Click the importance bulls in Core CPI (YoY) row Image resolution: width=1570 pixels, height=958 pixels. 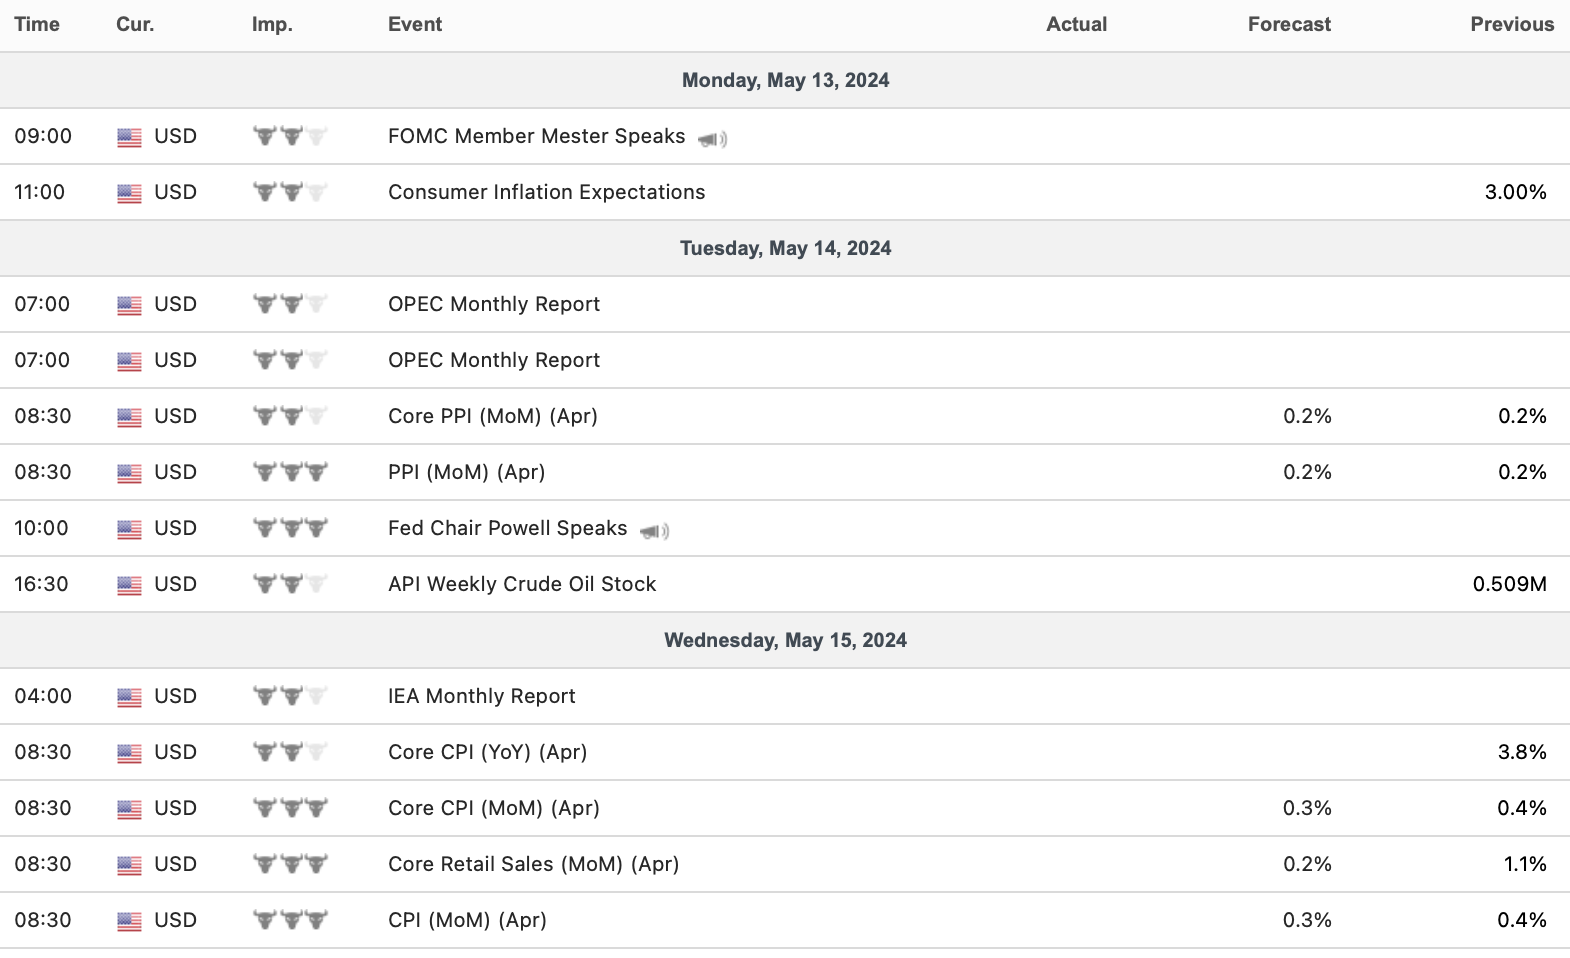click(x=290, y=752)
